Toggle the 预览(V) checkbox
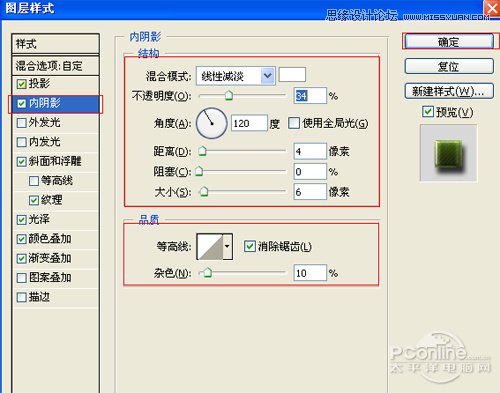 428,112
